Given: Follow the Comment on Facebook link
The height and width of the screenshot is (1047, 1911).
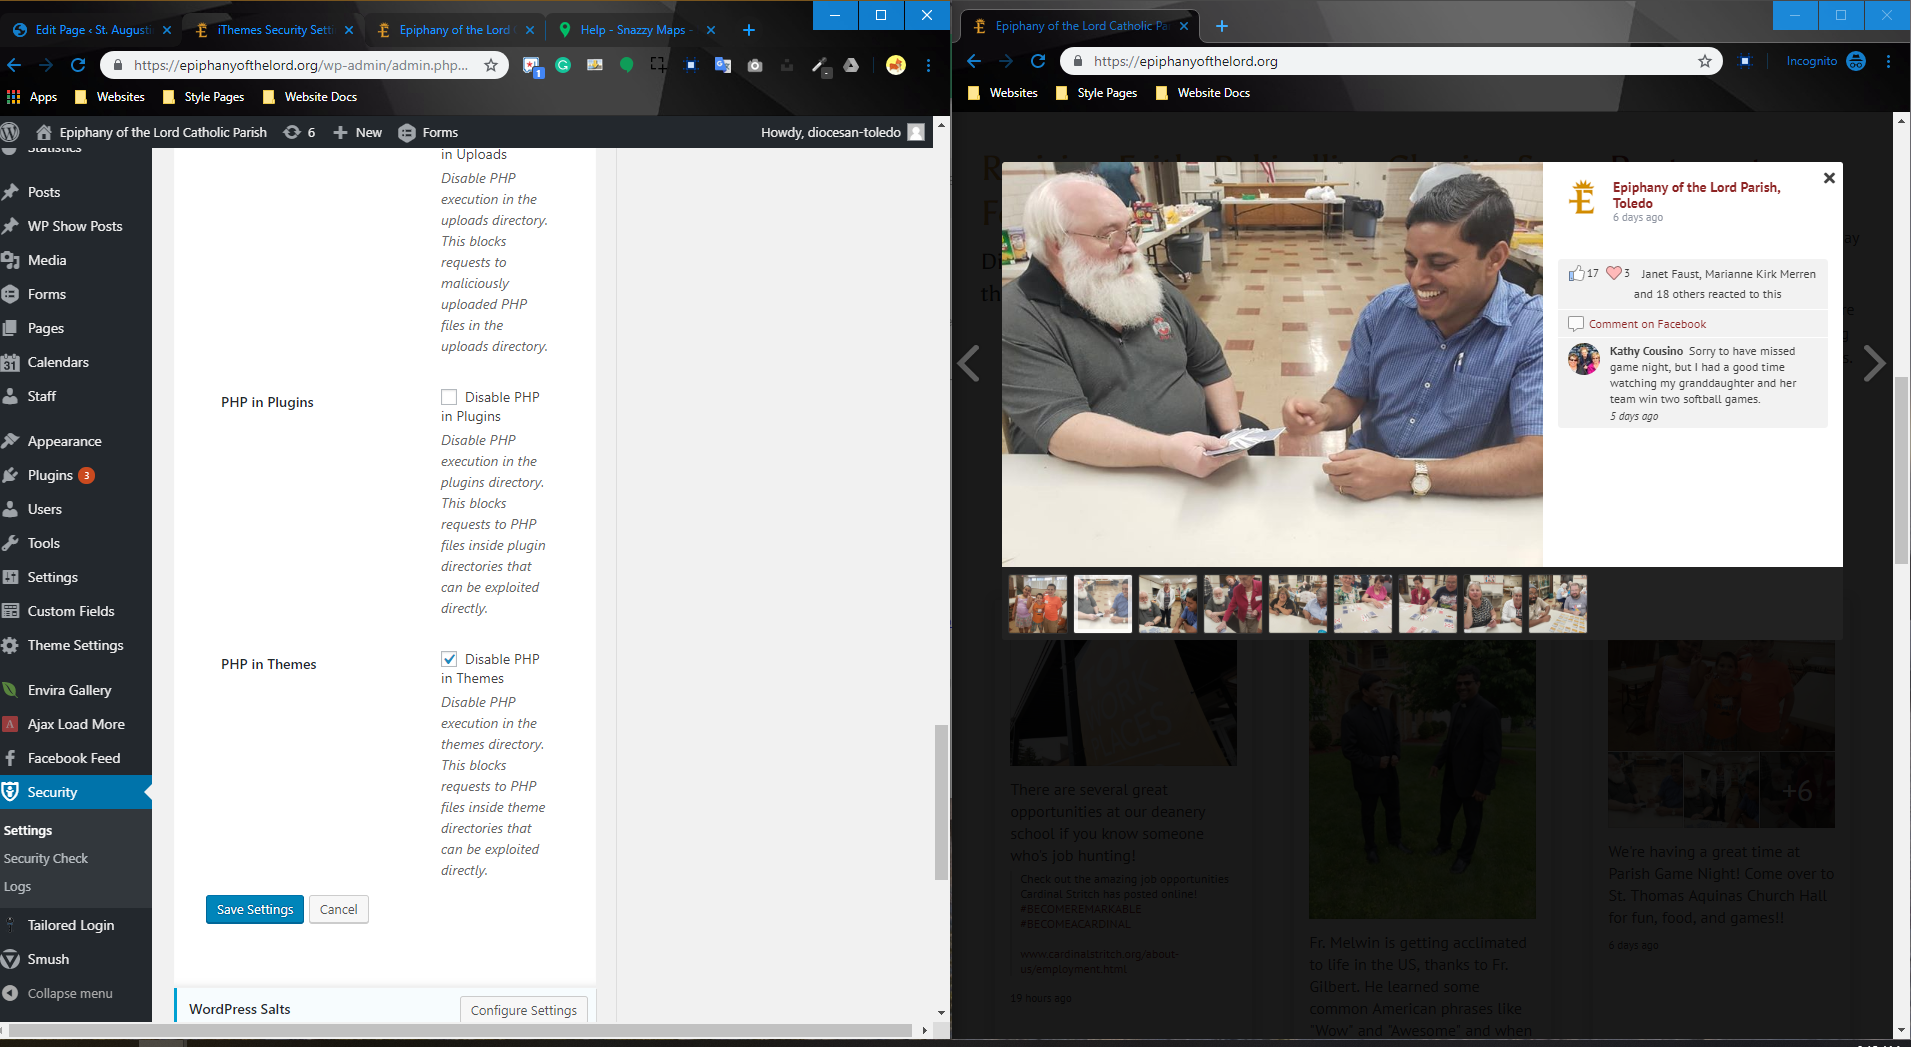Looking at the screenshot, I should (x=1646, y=324).
